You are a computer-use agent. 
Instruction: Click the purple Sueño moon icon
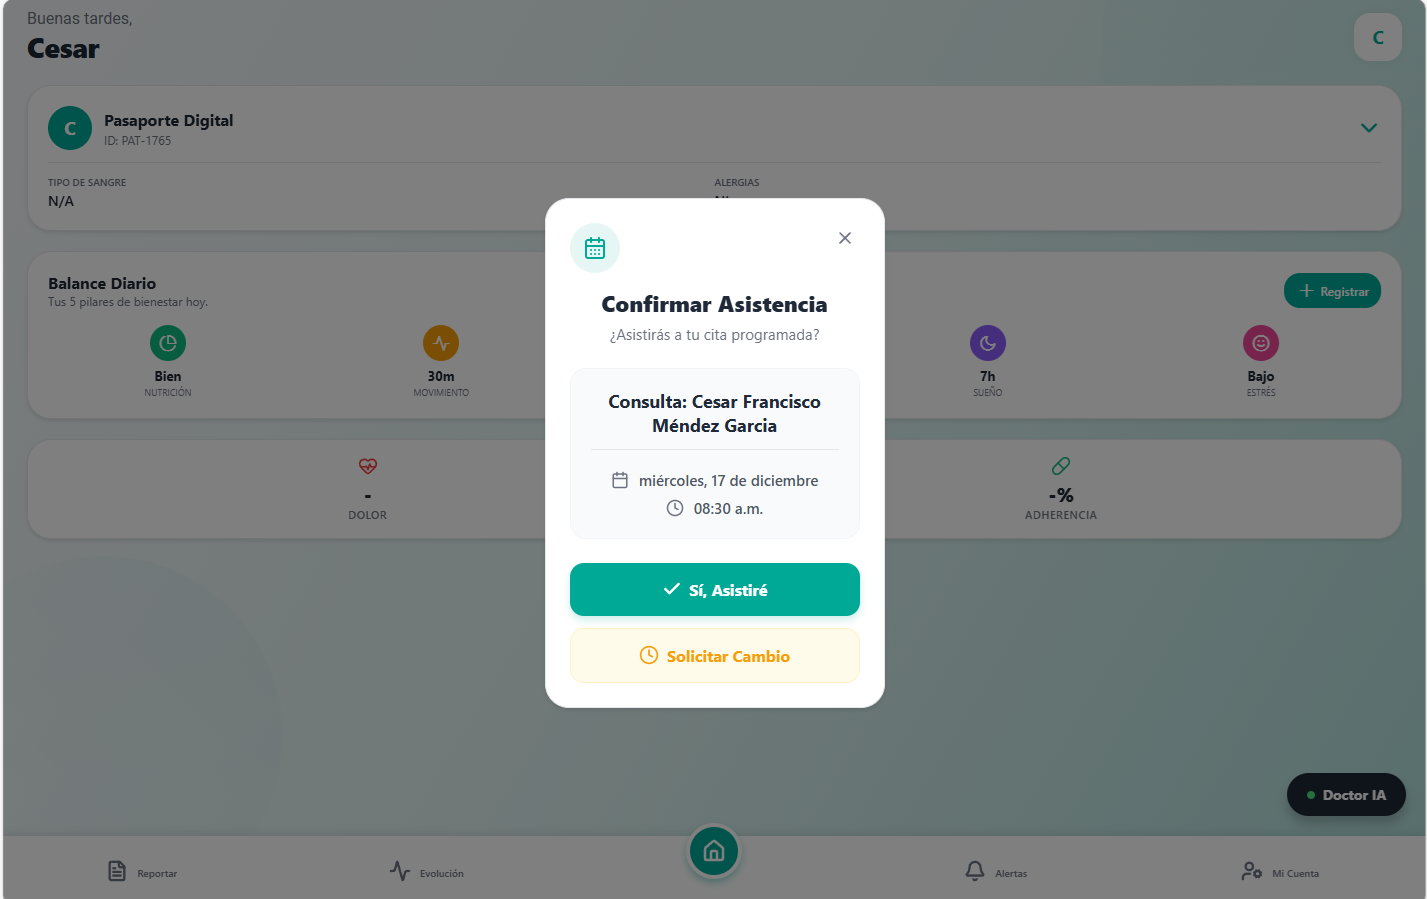988,343
